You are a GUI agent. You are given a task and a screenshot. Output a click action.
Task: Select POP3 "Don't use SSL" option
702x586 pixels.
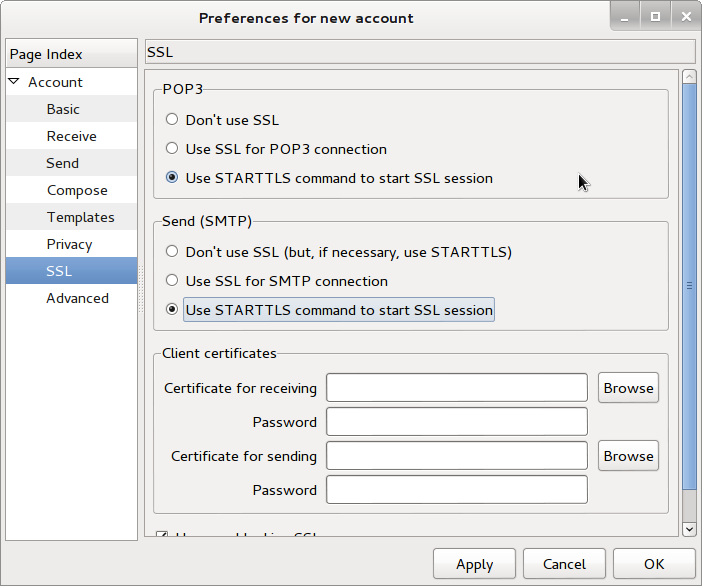(x=173, y=120)
